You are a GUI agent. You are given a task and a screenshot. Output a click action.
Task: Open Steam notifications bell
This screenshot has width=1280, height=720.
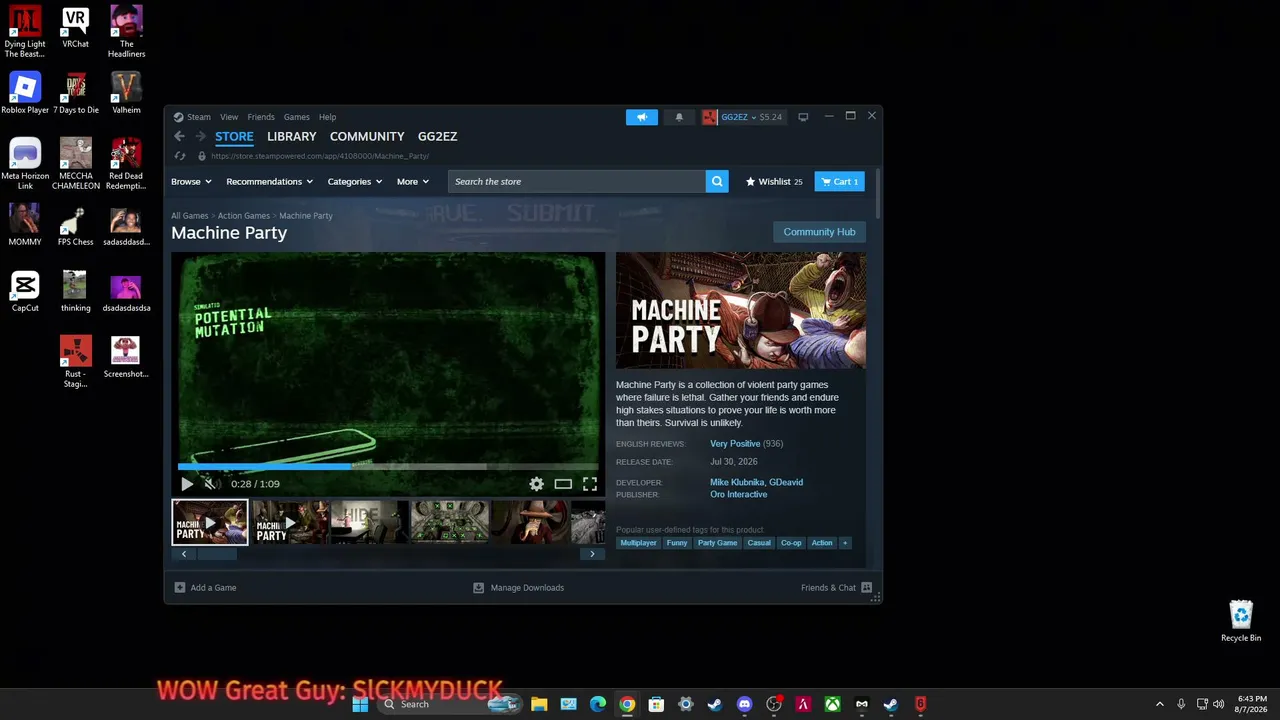(680, 117)
